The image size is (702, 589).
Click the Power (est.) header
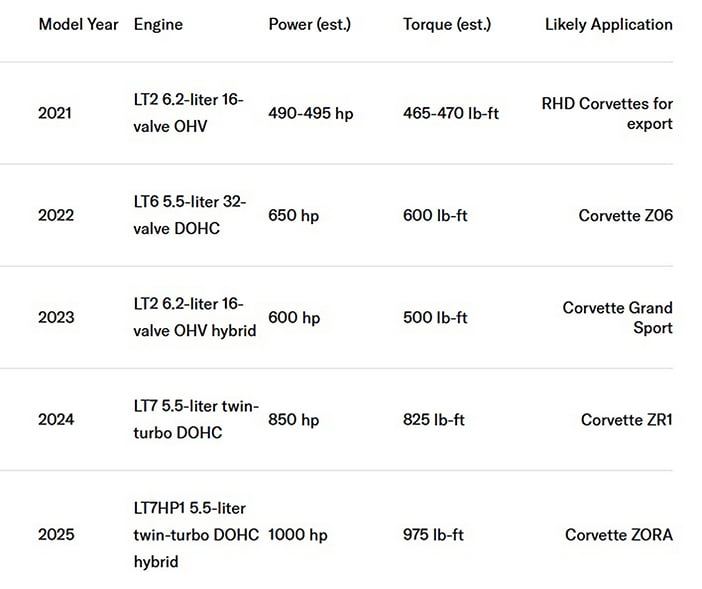tap(309, 25)
